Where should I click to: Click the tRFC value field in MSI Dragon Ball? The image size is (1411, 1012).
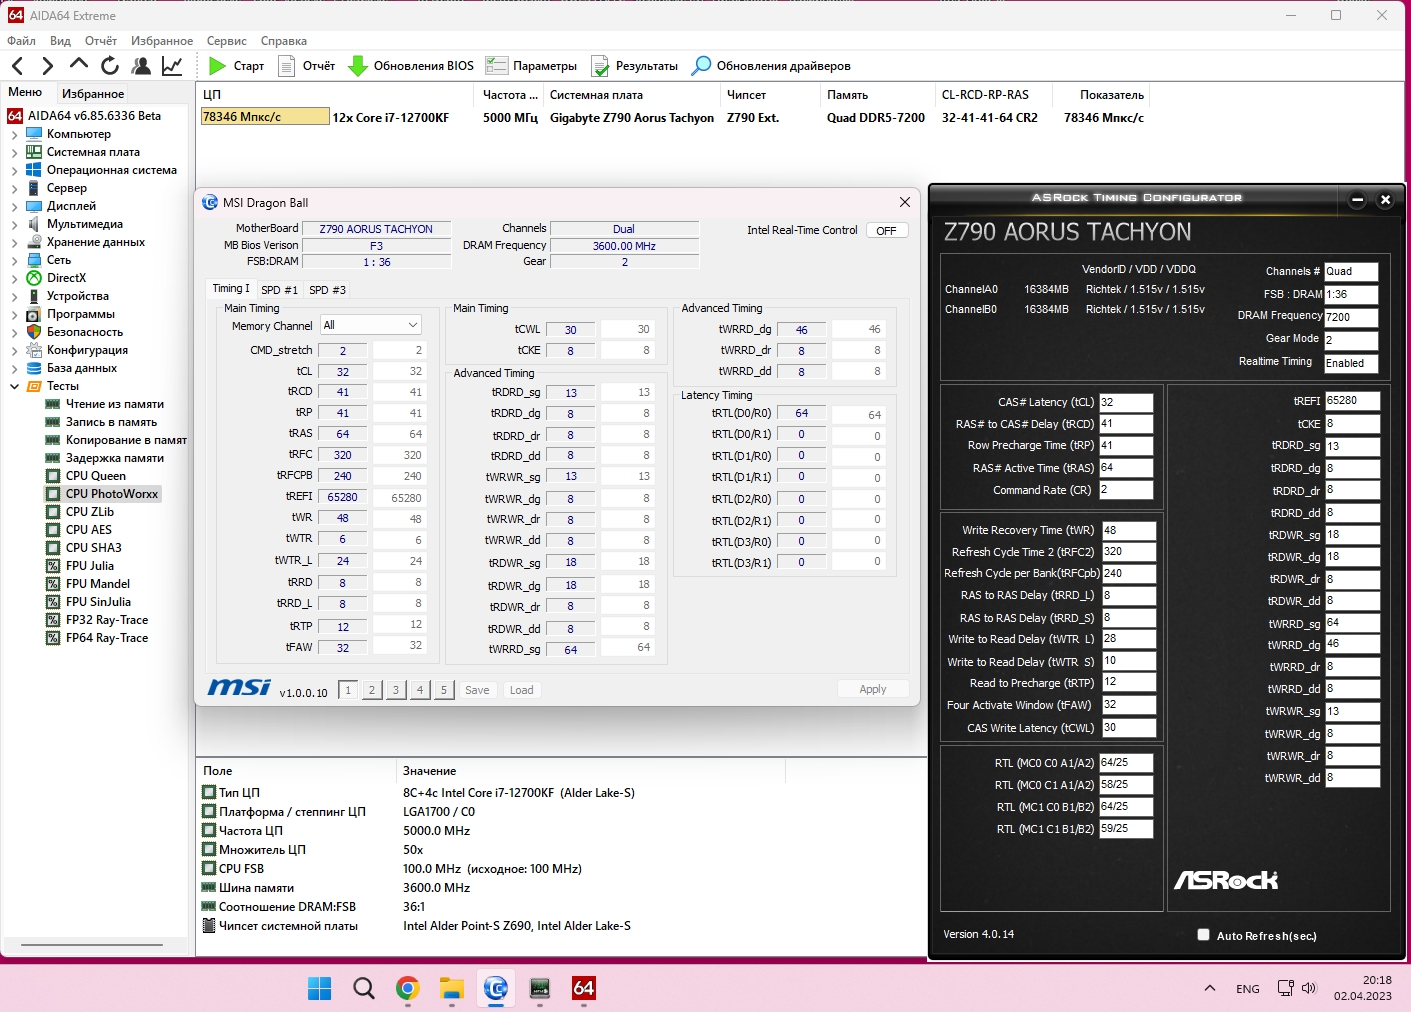tap(342, 455)
